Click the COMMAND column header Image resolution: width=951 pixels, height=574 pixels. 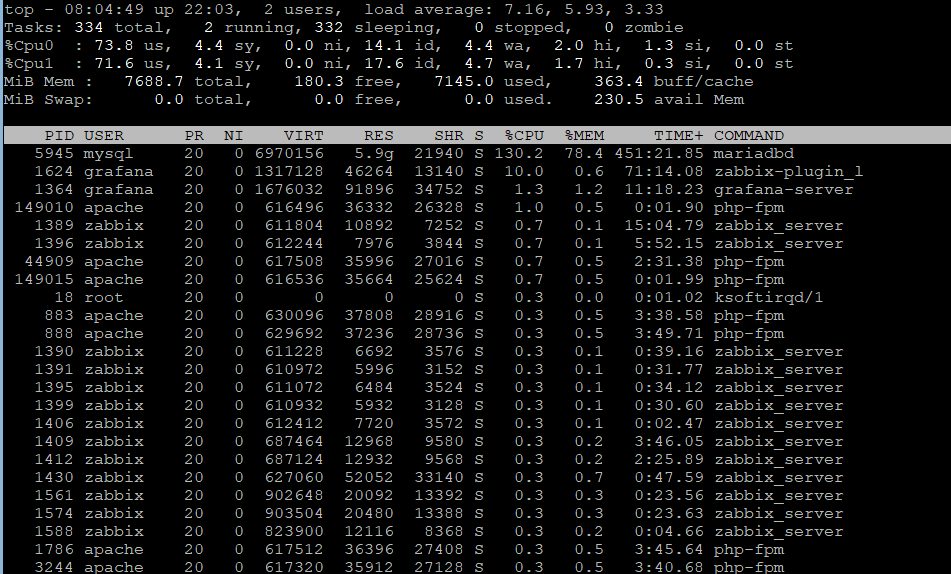coord(749,135)
